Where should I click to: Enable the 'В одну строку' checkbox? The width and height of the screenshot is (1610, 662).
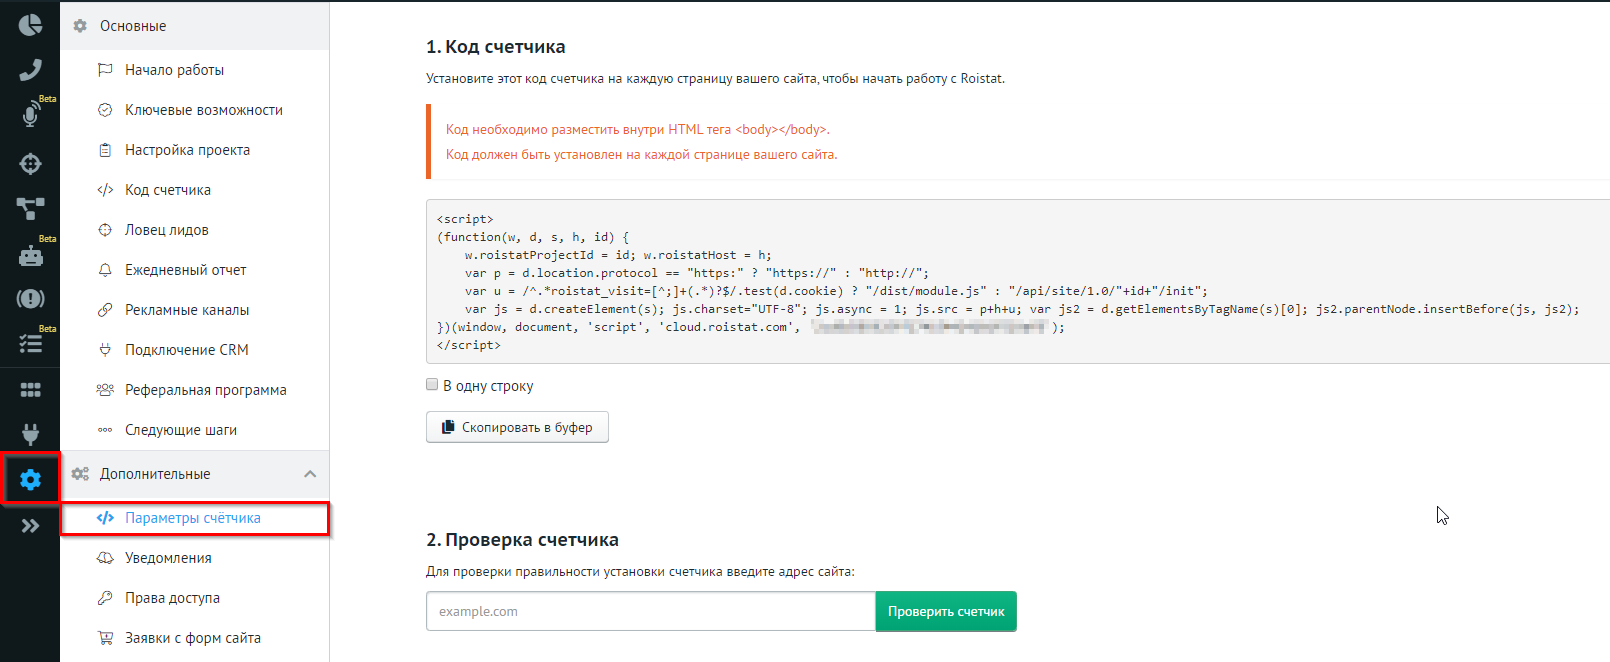pos(432,385)
